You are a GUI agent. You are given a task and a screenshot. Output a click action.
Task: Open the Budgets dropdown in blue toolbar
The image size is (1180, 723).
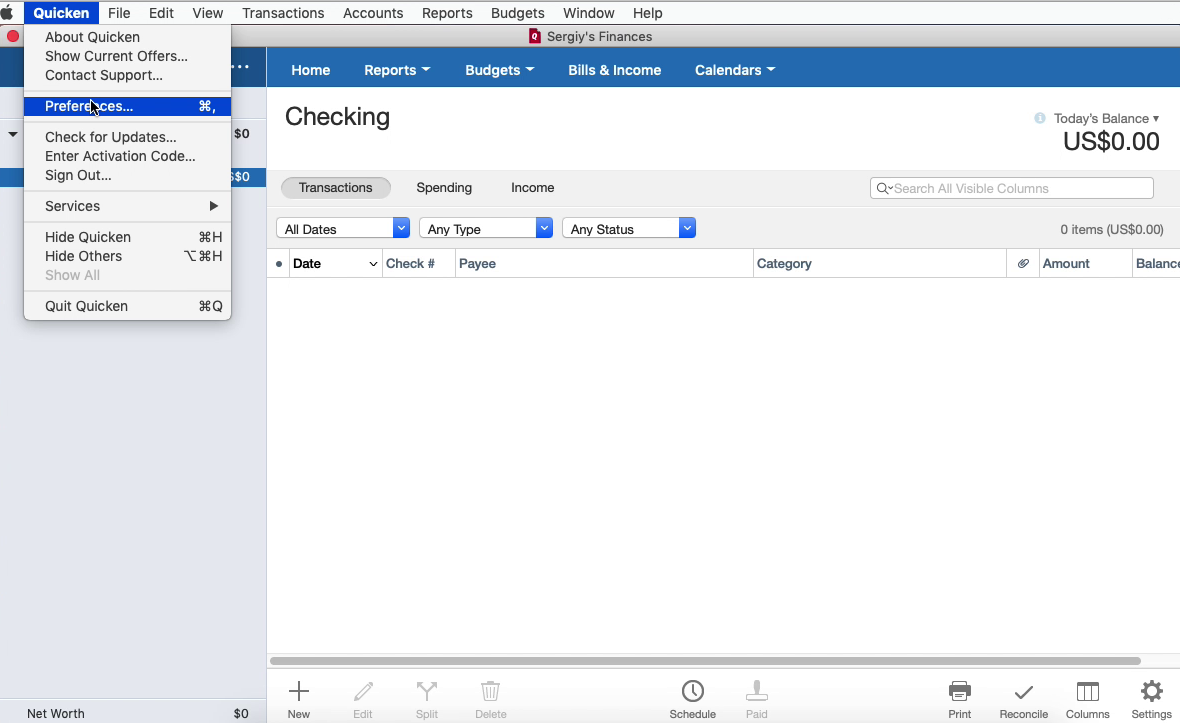(499, 70)
